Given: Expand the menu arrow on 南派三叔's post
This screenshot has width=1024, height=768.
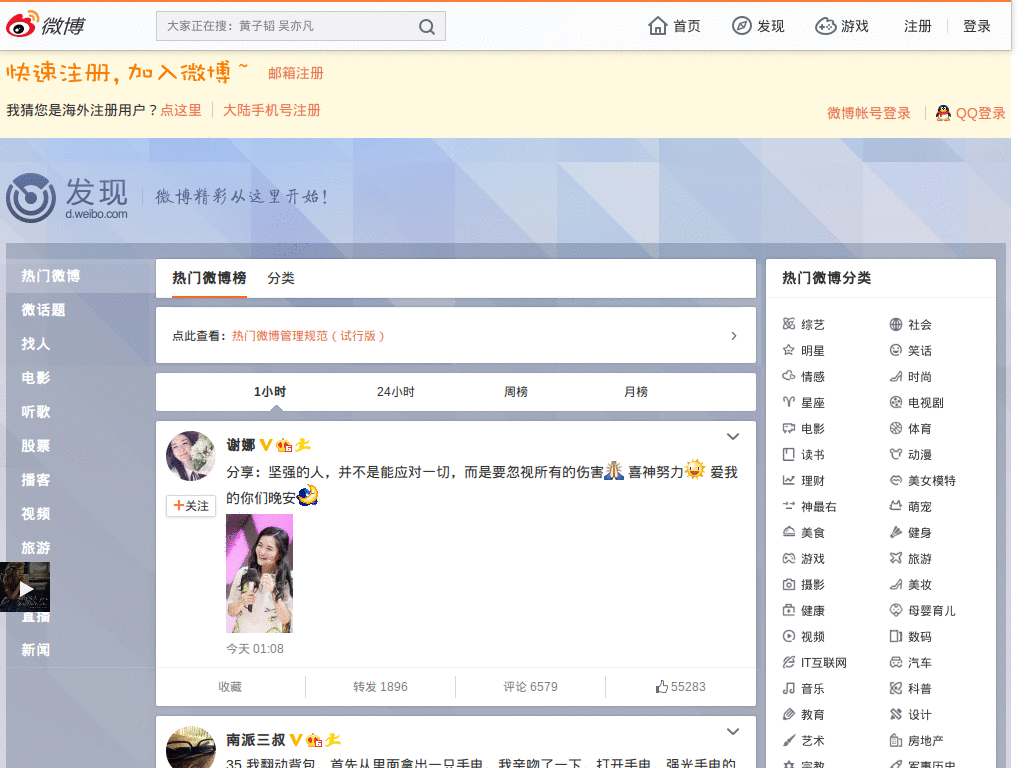Looking at the screenshot, I should coord(733,731).
